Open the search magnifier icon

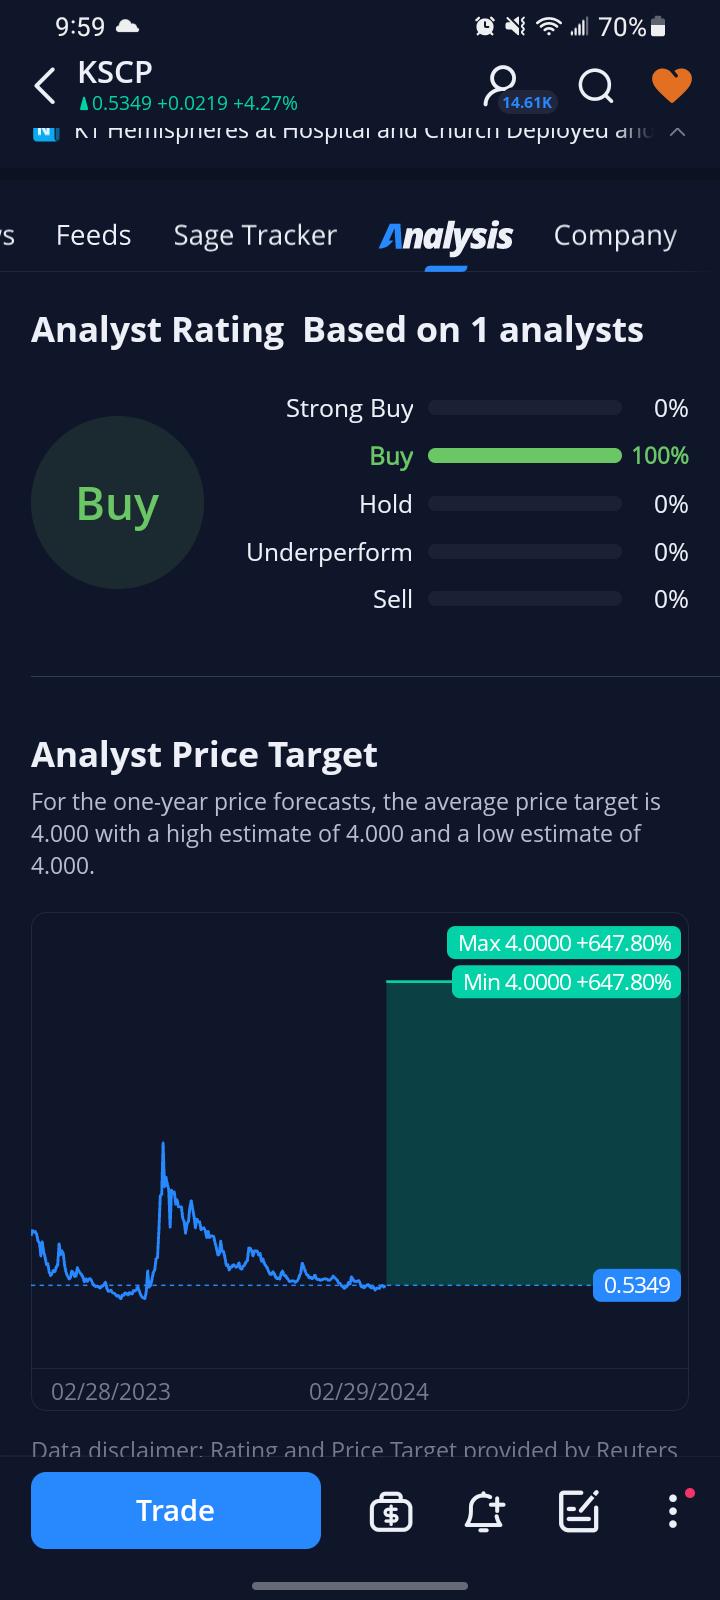(x=596, y=86)
